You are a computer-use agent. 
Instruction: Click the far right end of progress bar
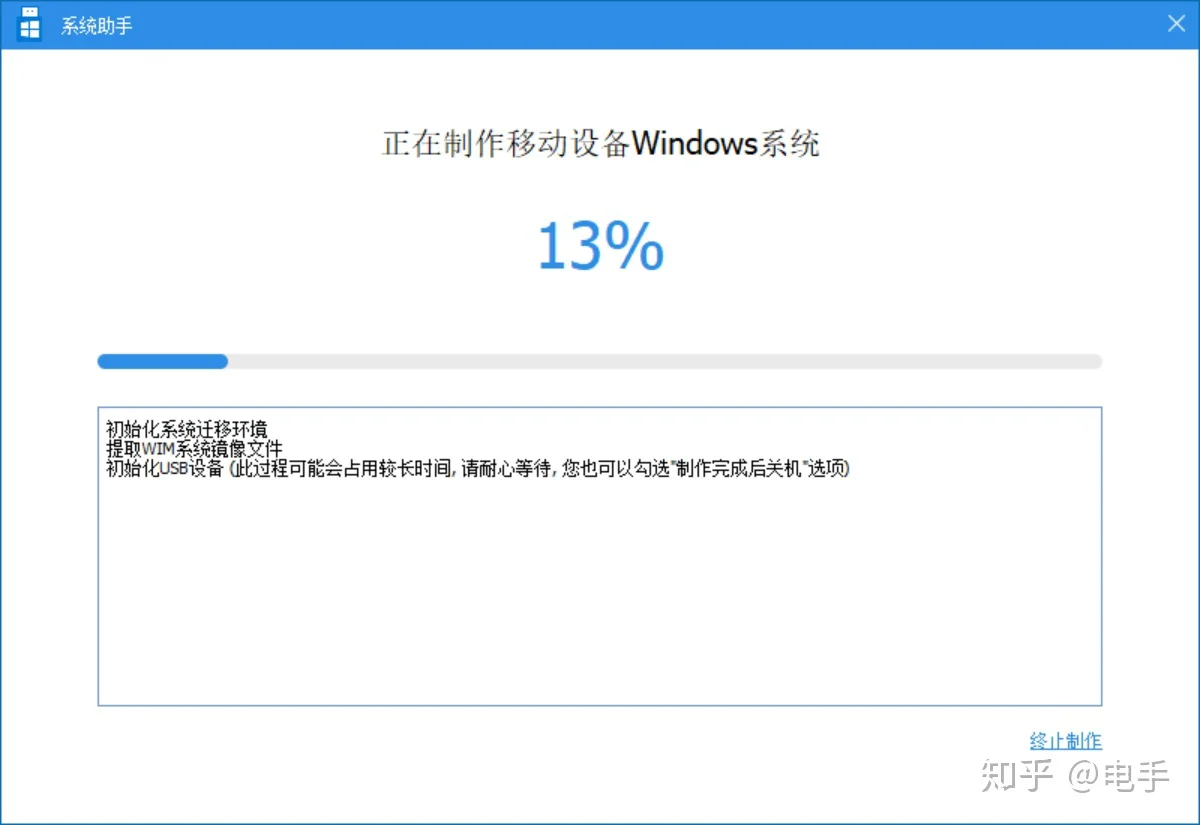pyautogui.click(x=1096, y=361)
